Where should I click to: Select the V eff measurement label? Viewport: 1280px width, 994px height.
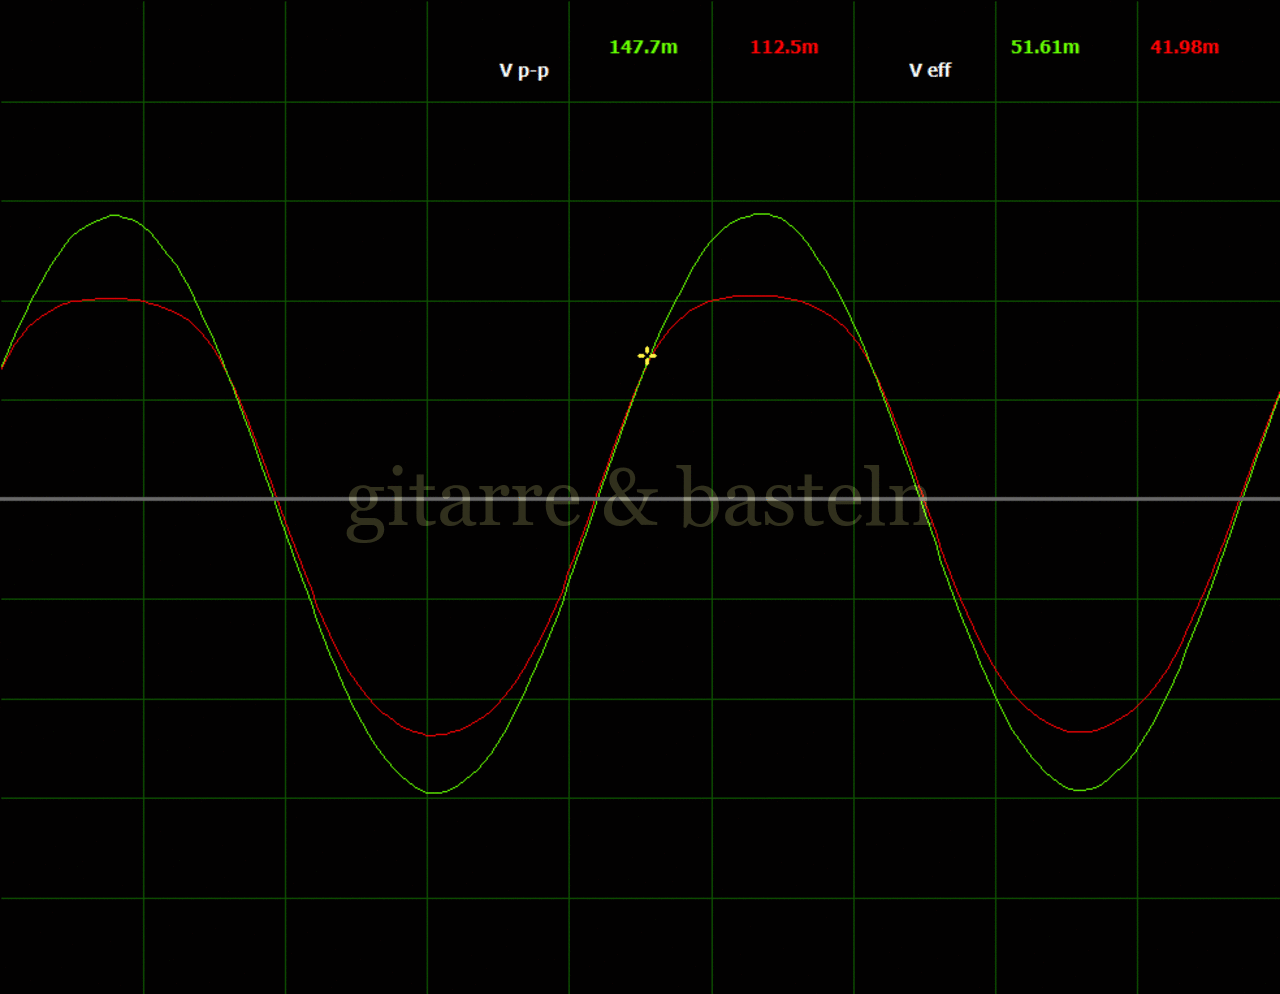(929, 70)
